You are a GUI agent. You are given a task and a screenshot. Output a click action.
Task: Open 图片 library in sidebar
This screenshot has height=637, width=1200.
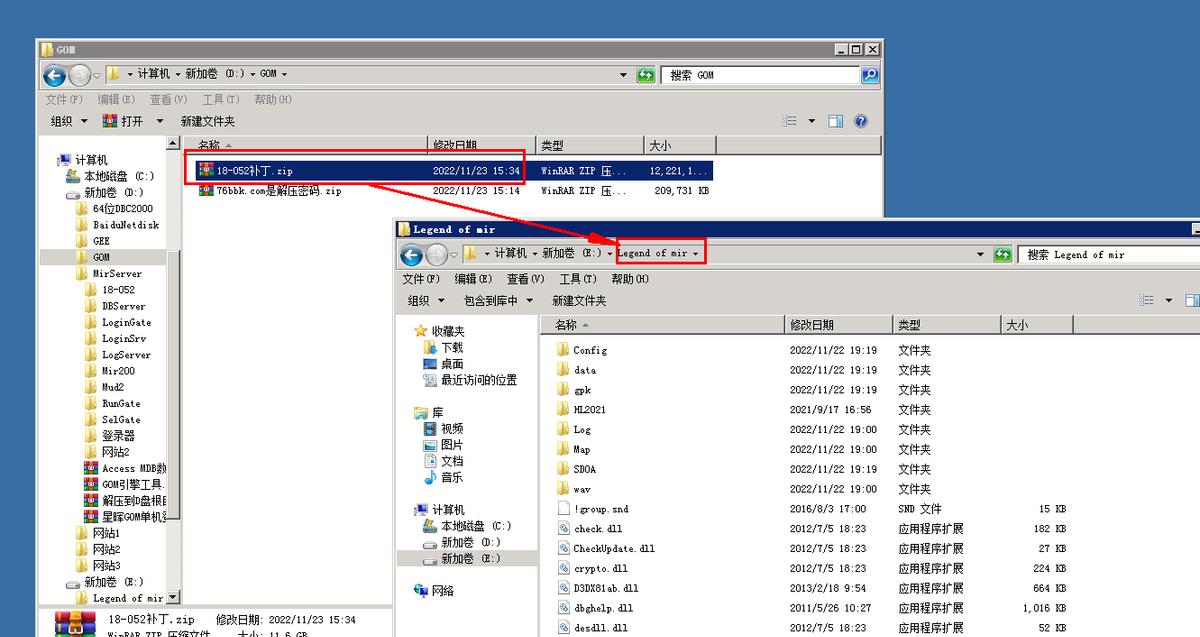(441, 445)
